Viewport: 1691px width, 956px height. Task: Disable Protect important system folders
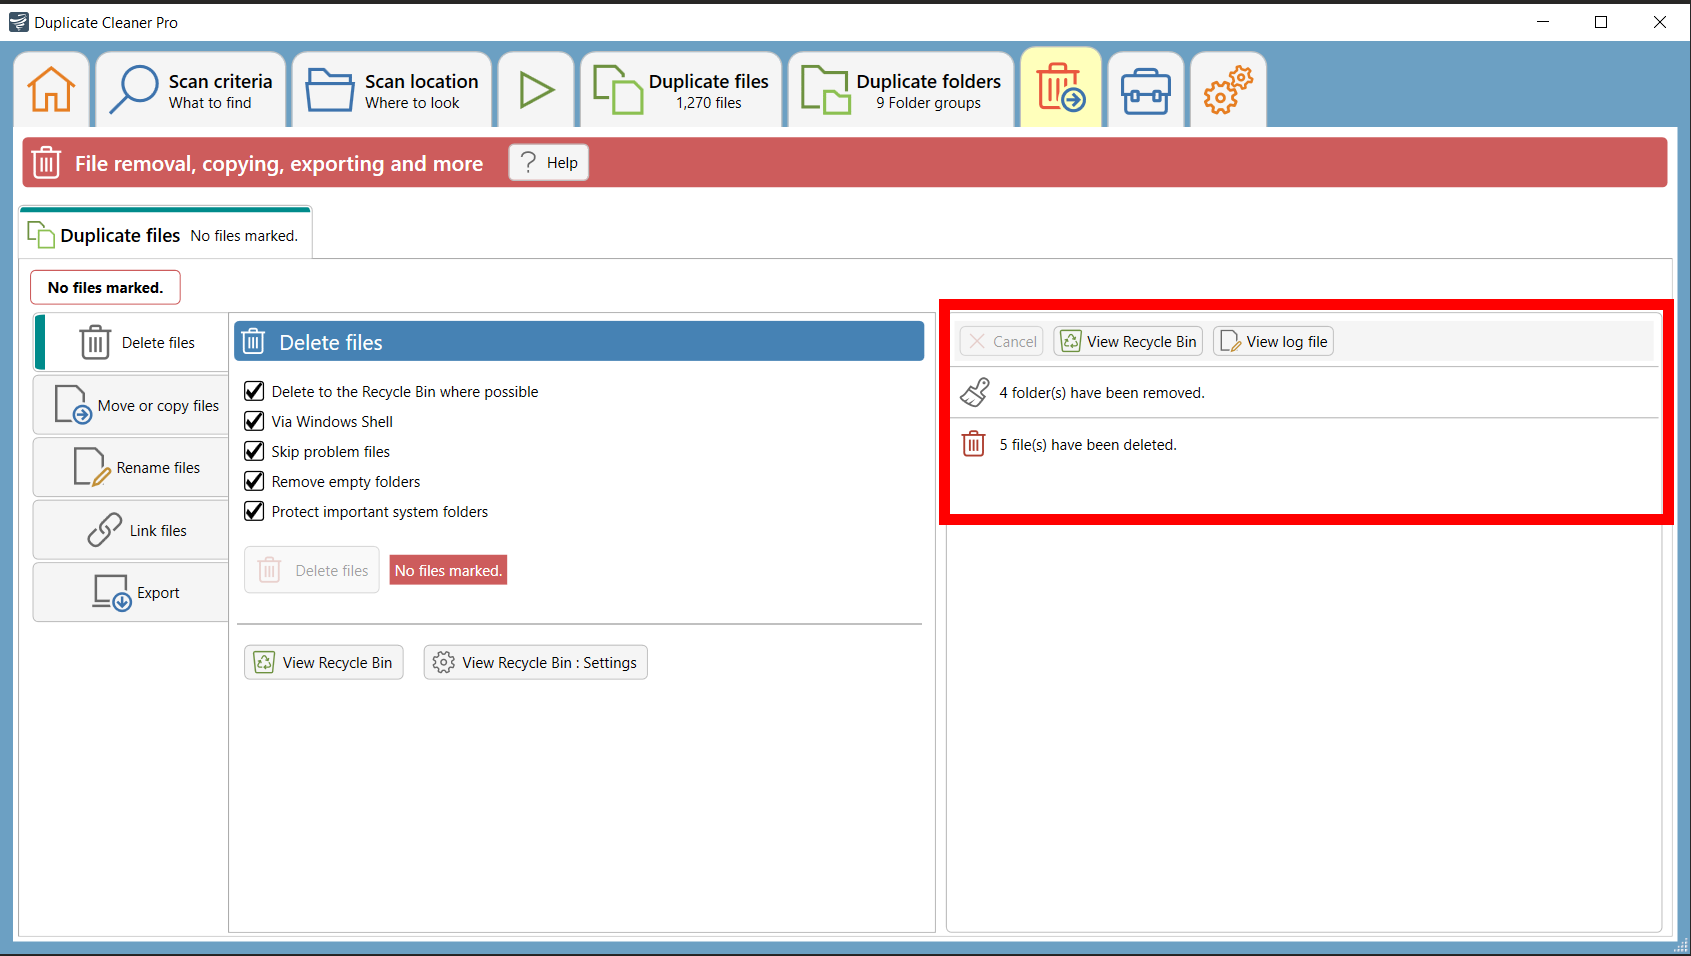click(x=254, y=511)
